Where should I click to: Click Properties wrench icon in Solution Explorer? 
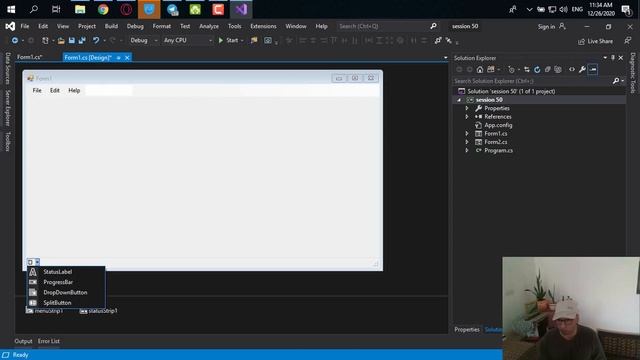[582, 69]
